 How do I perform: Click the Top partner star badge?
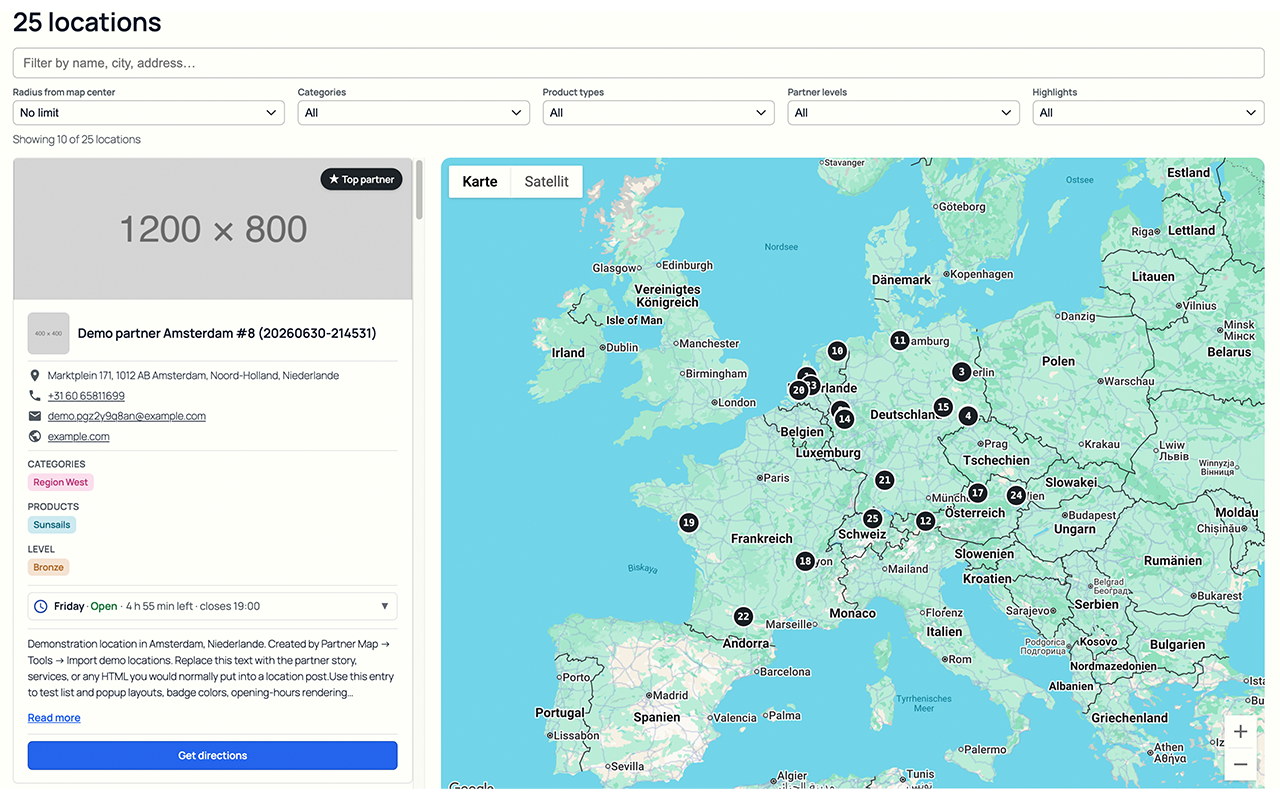tap(362, 179)
